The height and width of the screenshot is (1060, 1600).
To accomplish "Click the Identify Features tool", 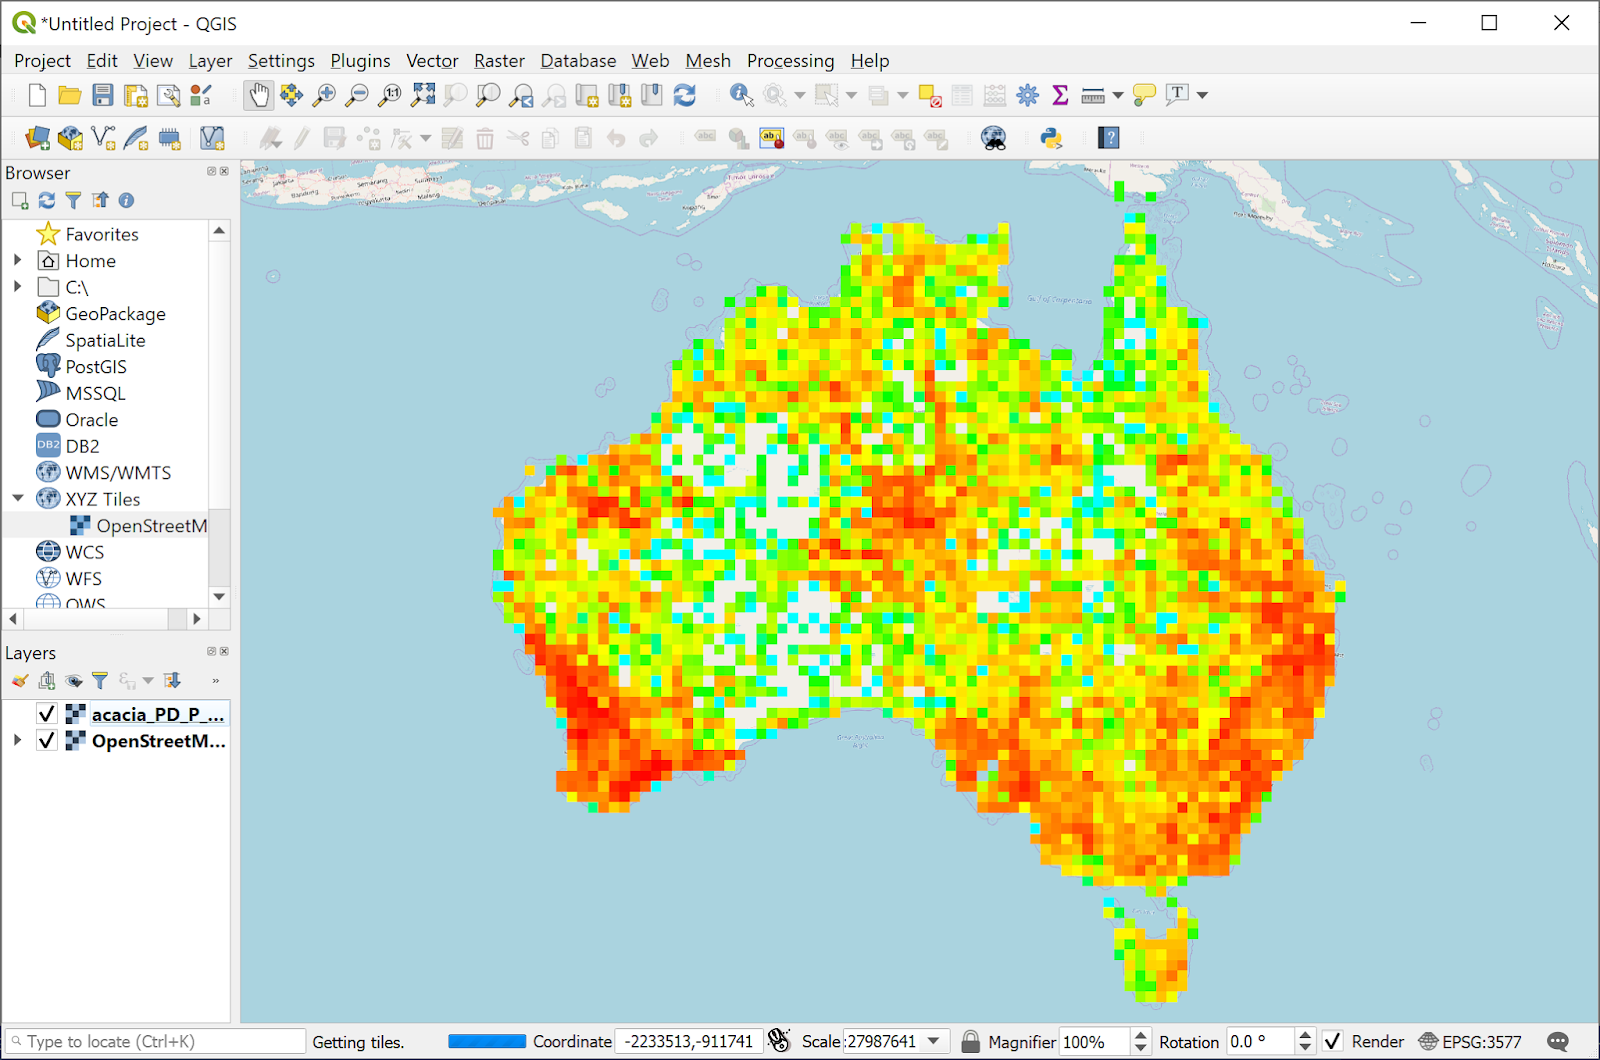I will (740, 95).
